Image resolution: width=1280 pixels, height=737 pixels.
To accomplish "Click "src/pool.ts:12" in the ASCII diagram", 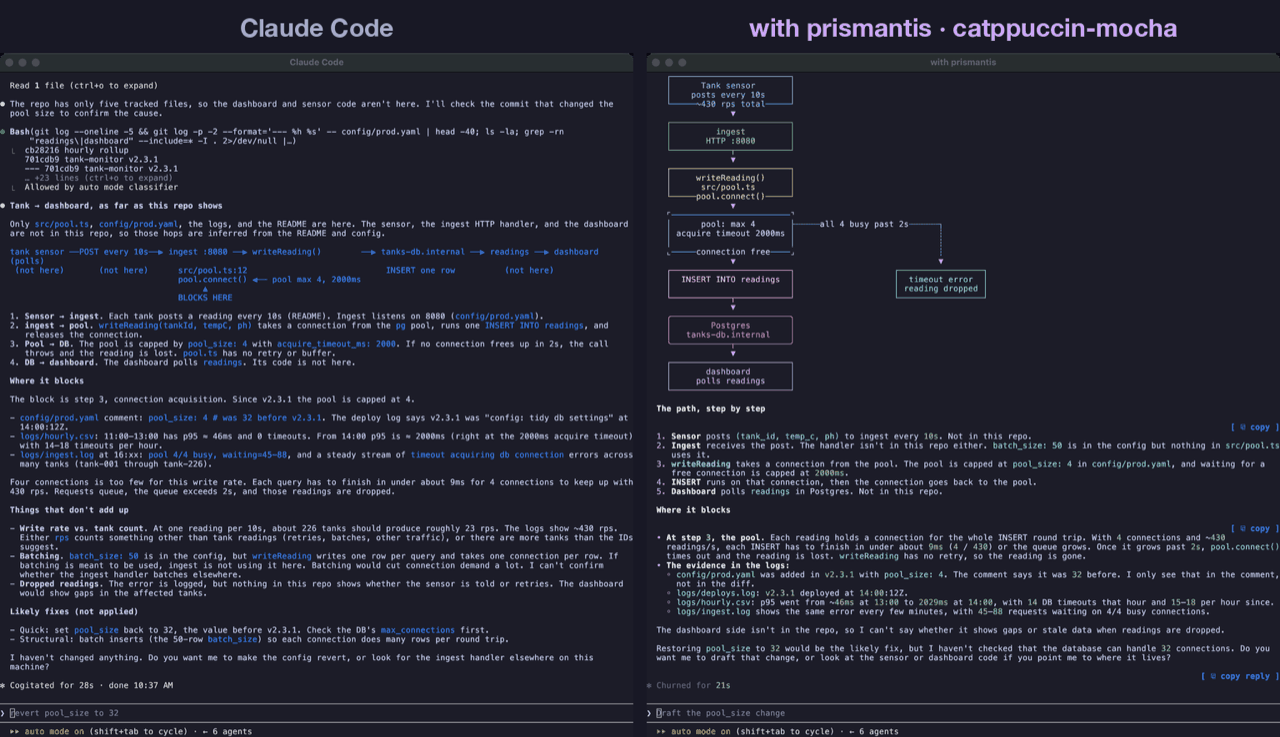I will (x=212, y=270).
